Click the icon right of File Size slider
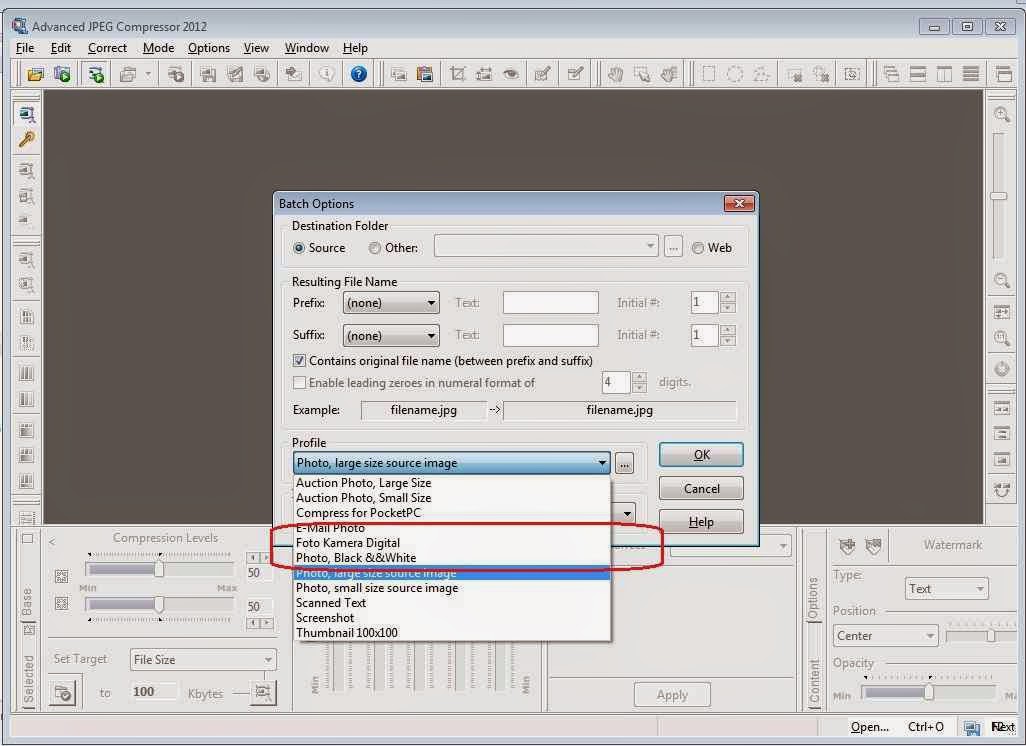1026x746 pixels. [263, 692]
